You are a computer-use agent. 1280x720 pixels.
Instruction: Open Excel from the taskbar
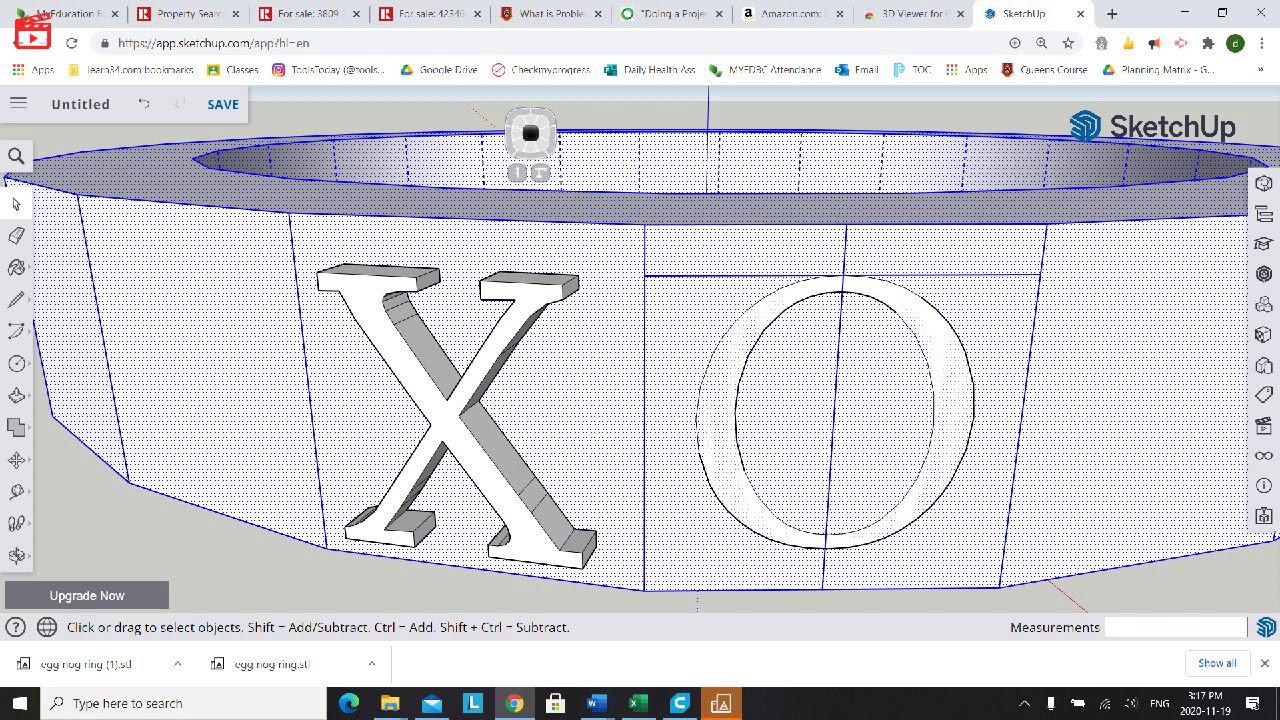637,703
